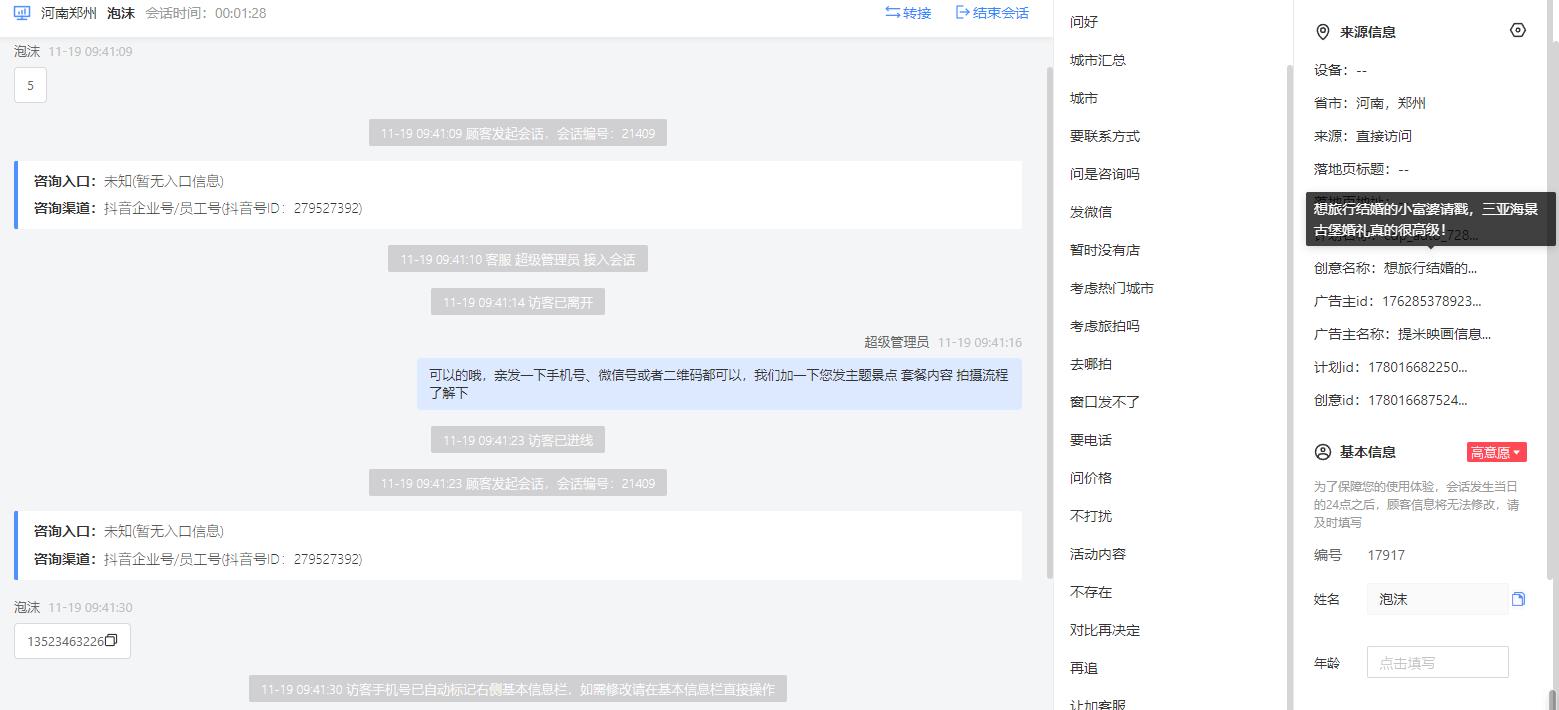The width and height of the screenshot is (1559, 710).
Task: Select the 问是咨询吗 quick reply
Action: click(1105, 174)
